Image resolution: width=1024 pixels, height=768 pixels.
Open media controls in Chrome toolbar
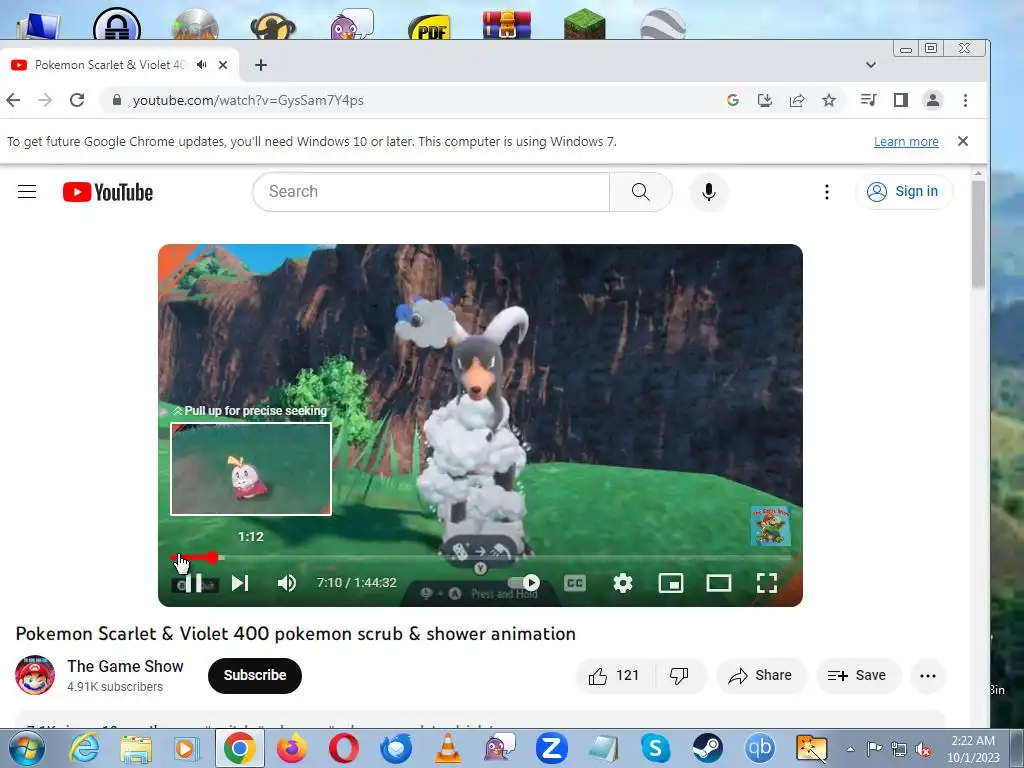click(869, 100)
